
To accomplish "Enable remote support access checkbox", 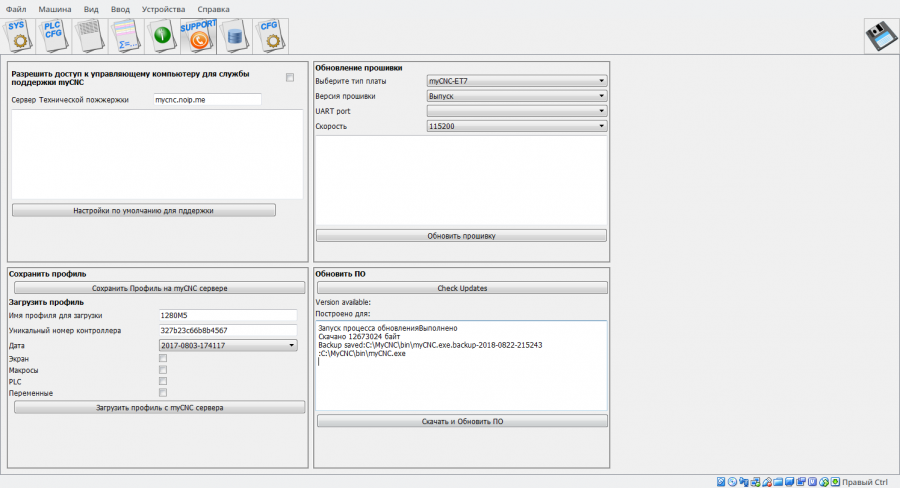I will pyautogui.click(x=290, y=77).
